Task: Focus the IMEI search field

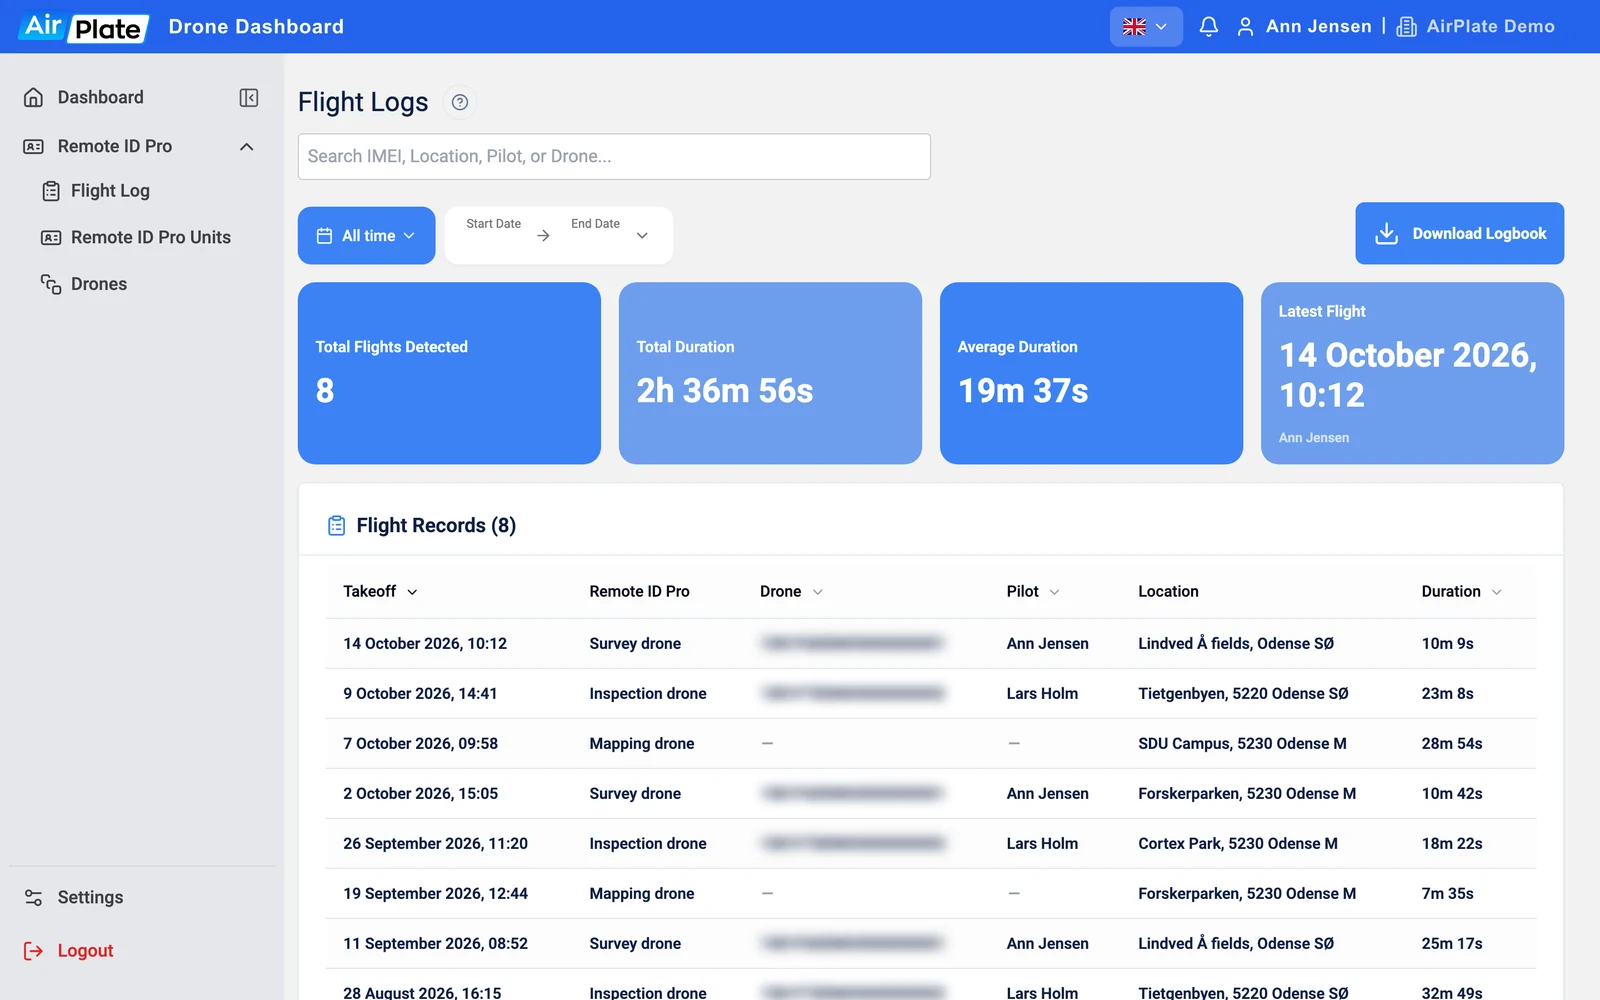Action: (x=614, y=157)
